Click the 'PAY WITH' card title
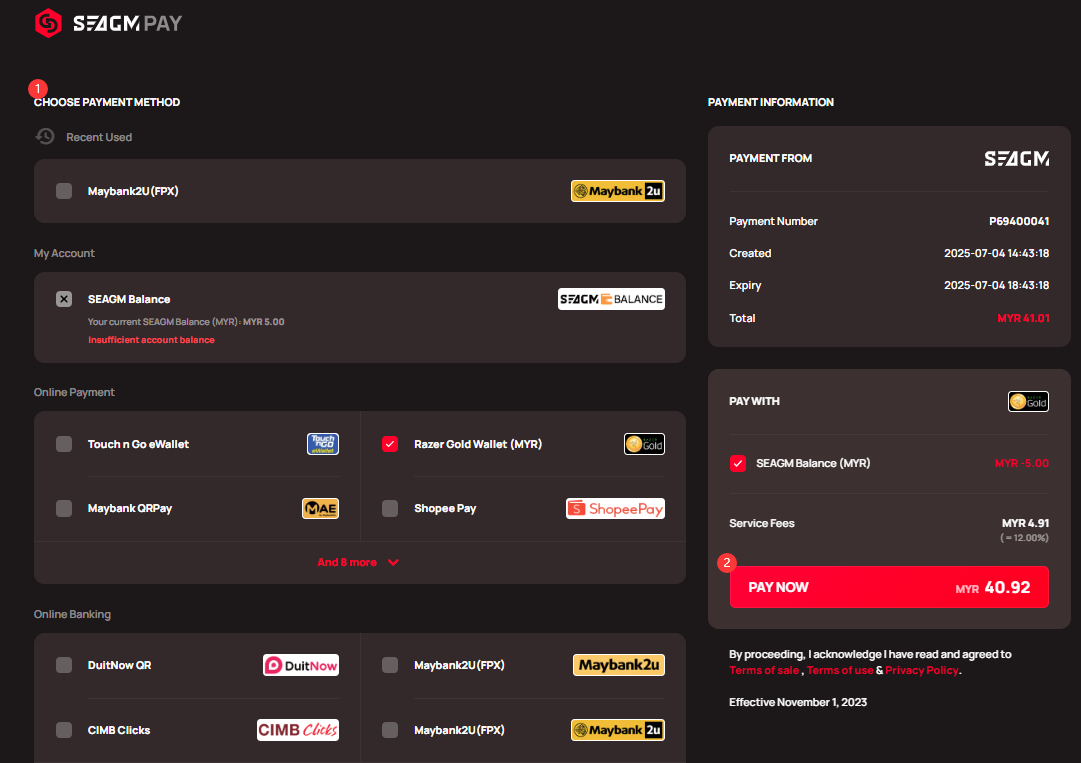 754,401
